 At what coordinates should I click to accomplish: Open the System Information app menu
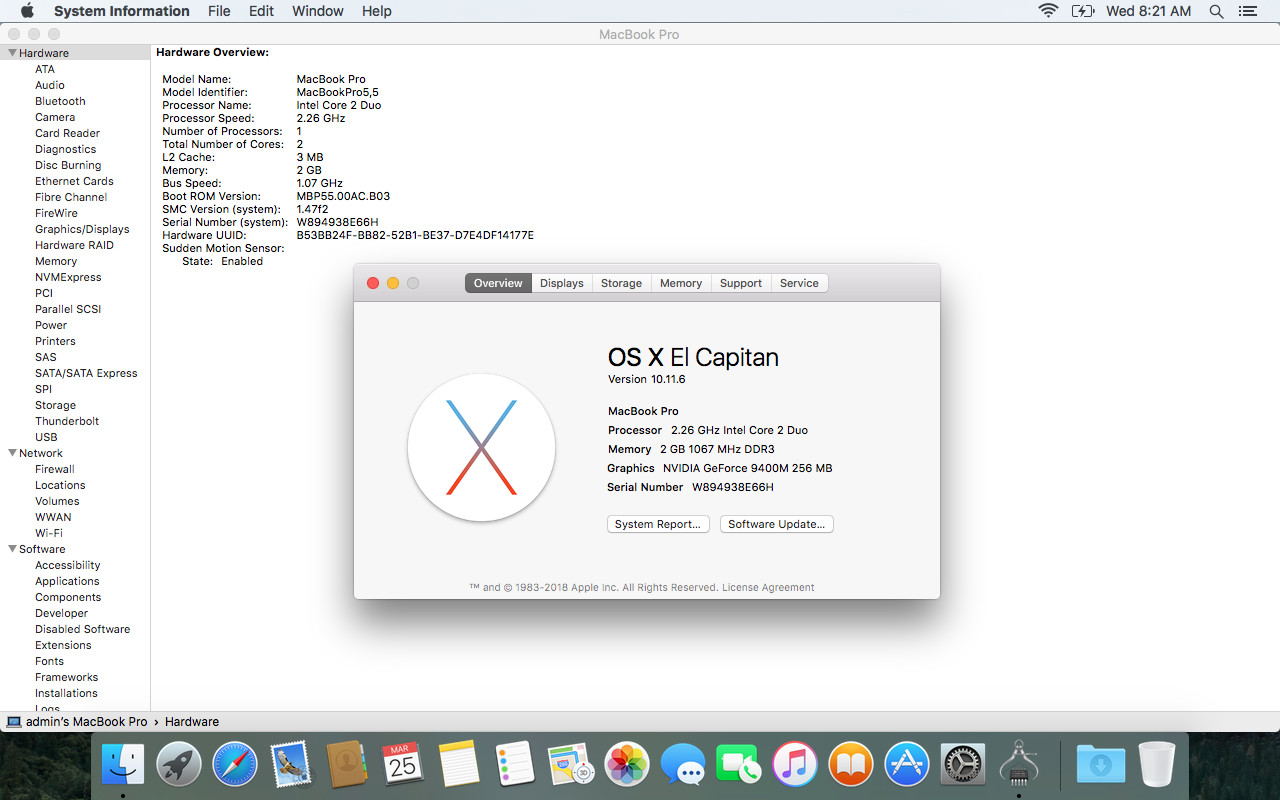click(x=122, y=11)
